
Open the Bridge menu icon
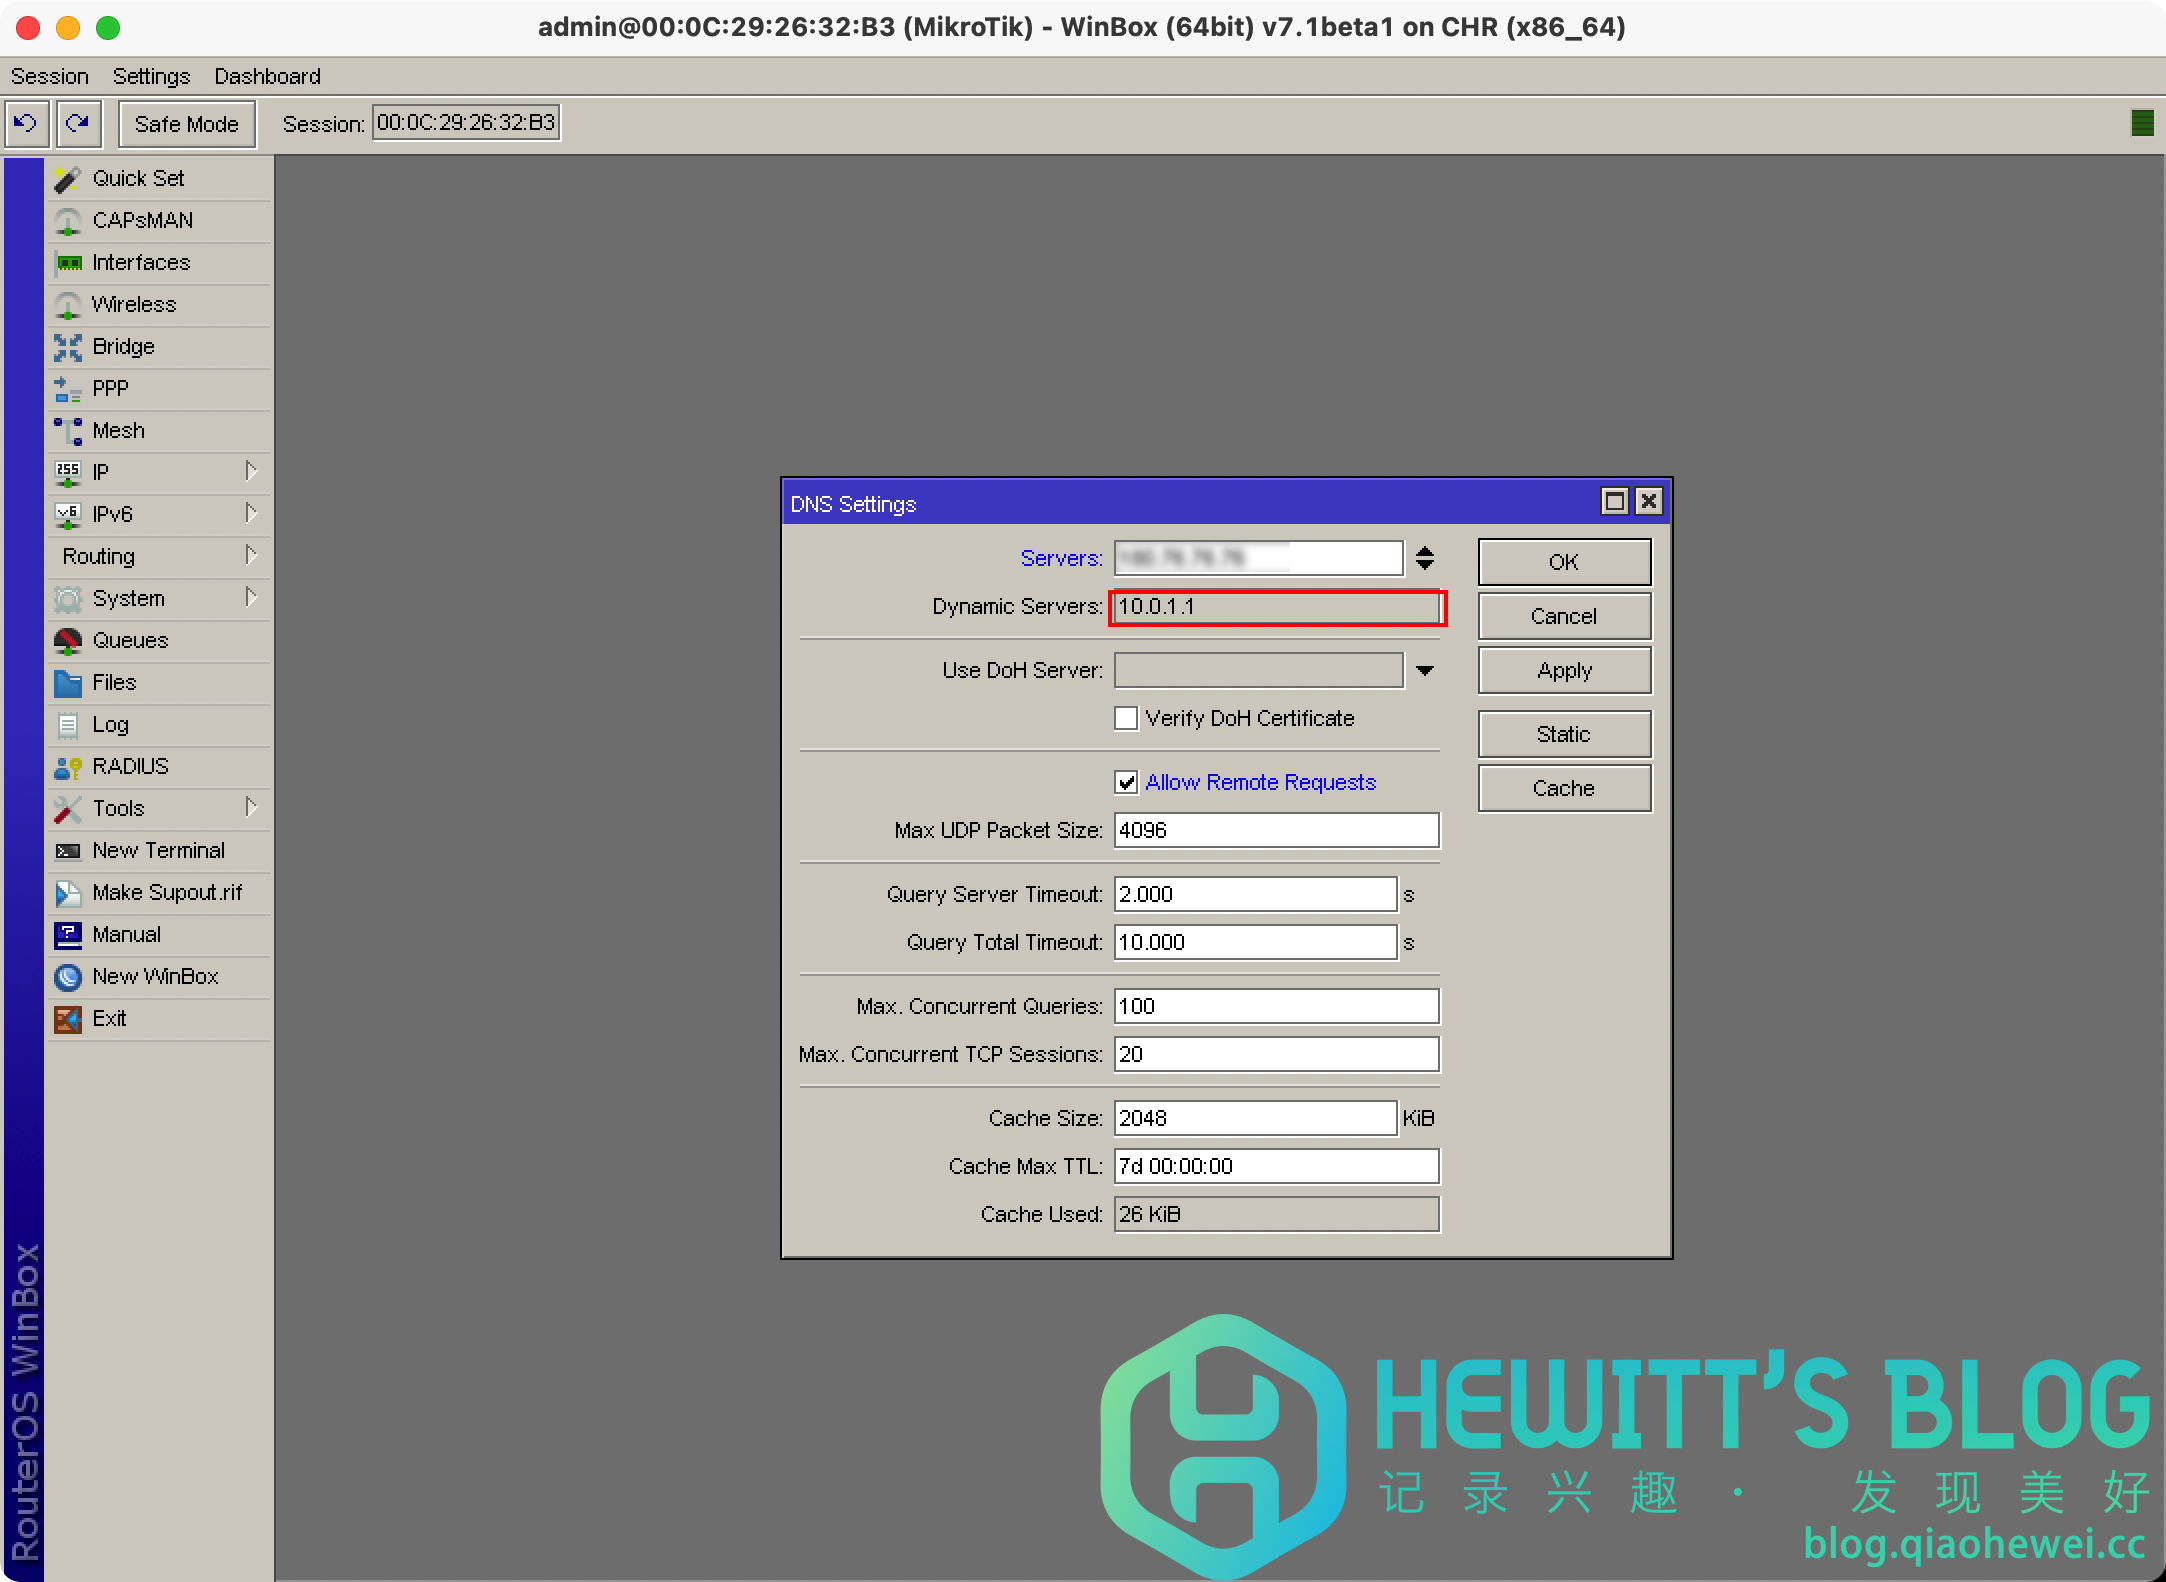(68, 347)
